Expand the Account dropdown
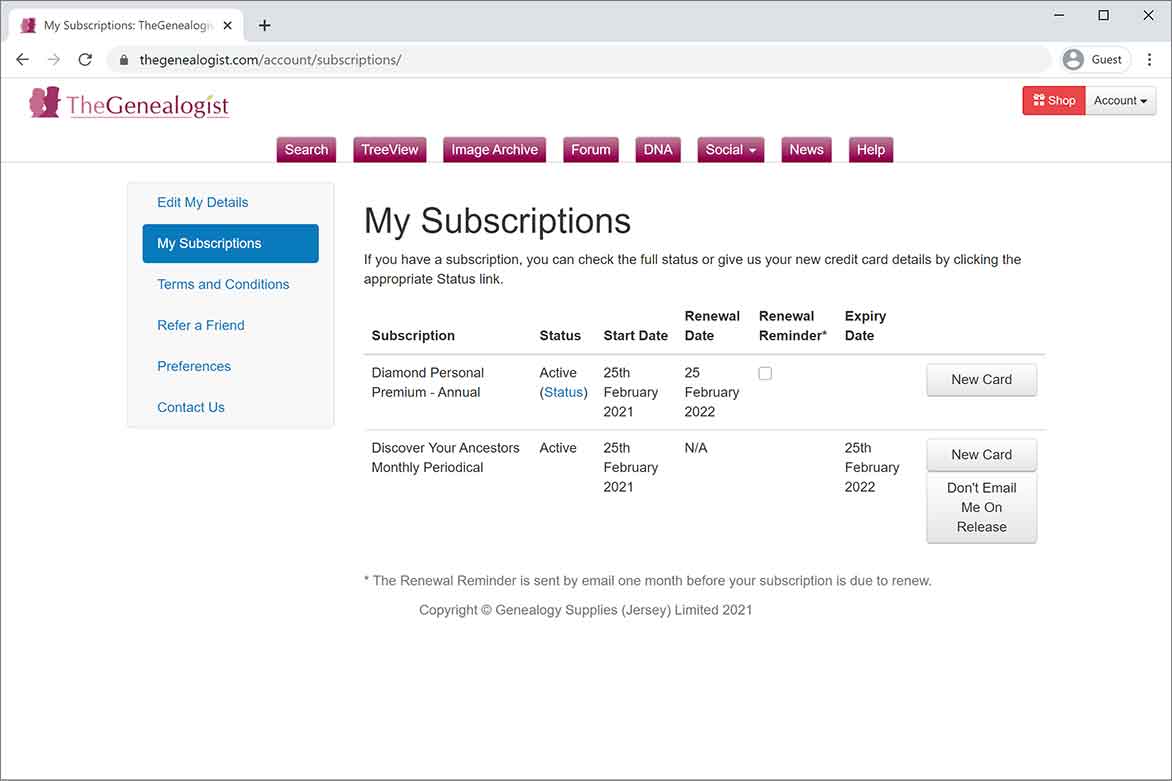The width and height of the screenshot is (1172, 781). [x=1120, y=101]
